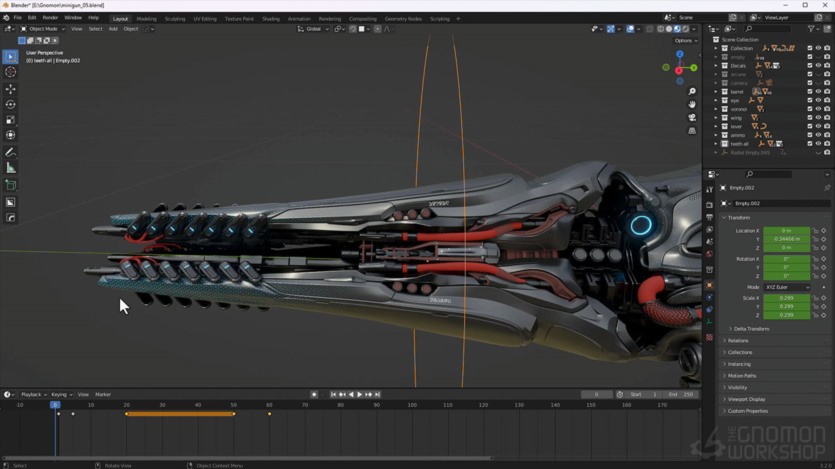Click the Location Y value field
Viewport: 835px width, 469px height.
tap(787, 239)
